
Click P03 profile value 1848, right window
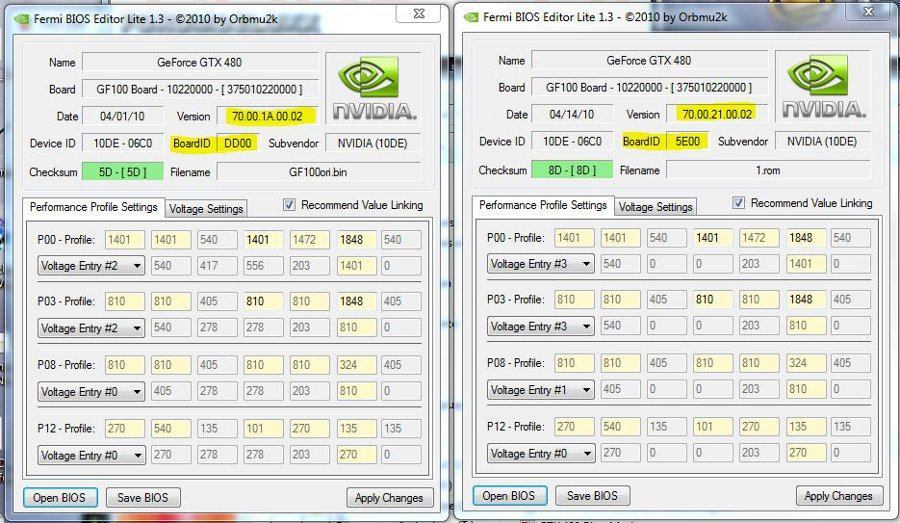[x=805, y=299]
